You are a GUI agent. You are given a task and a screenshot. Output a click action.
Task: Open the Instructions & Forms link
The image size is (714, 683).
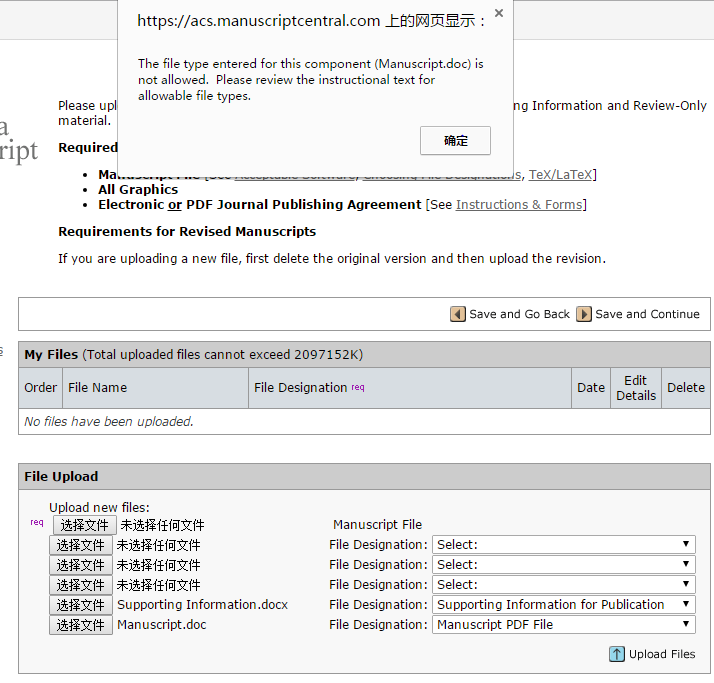[x=519, y=205]
